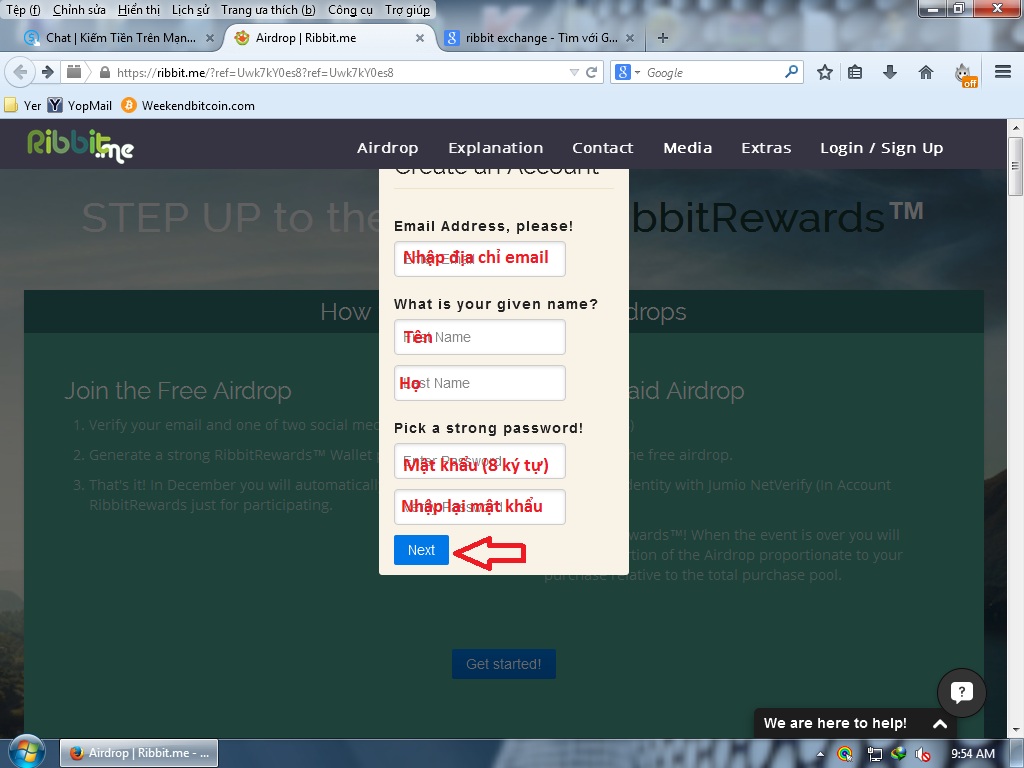1024x768 pixels.
Task: Click the scrollbar down arrow
Action: click(1016, 729)
